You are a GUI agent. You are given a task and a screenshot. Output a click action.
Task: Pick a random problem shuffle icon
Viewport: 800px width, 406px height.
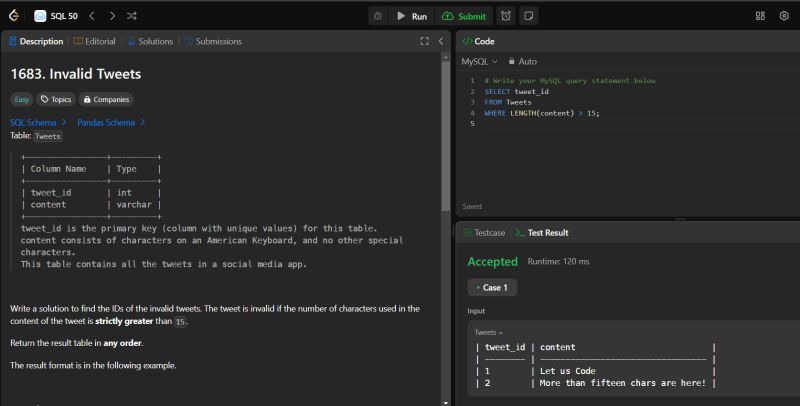pyautogui.click(x=132, y=16)
